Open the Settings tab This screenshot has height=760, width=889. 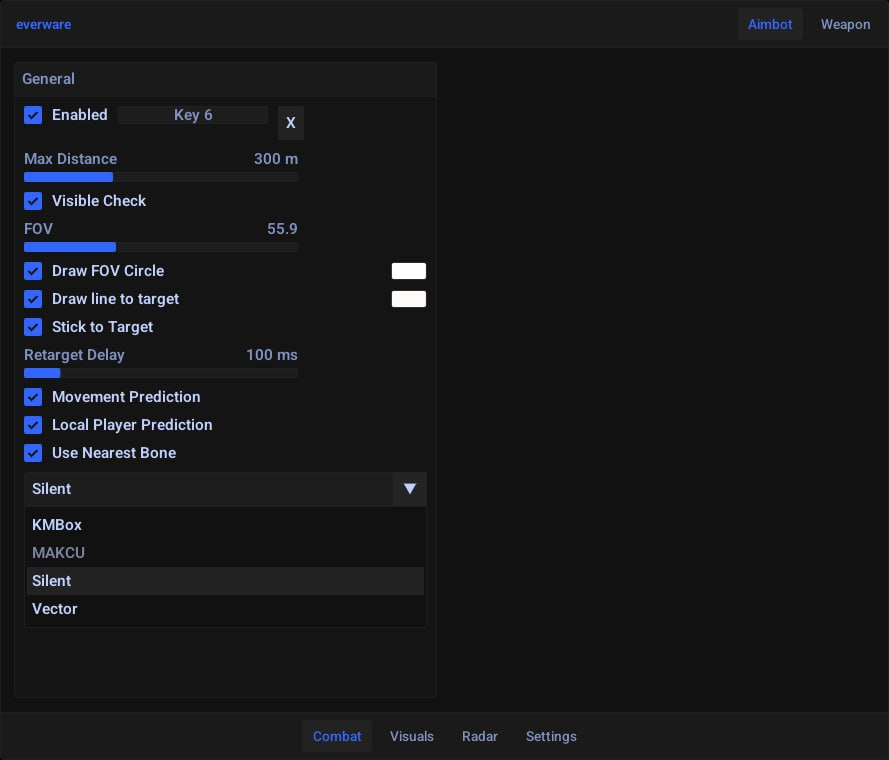[x=551, y=736]
